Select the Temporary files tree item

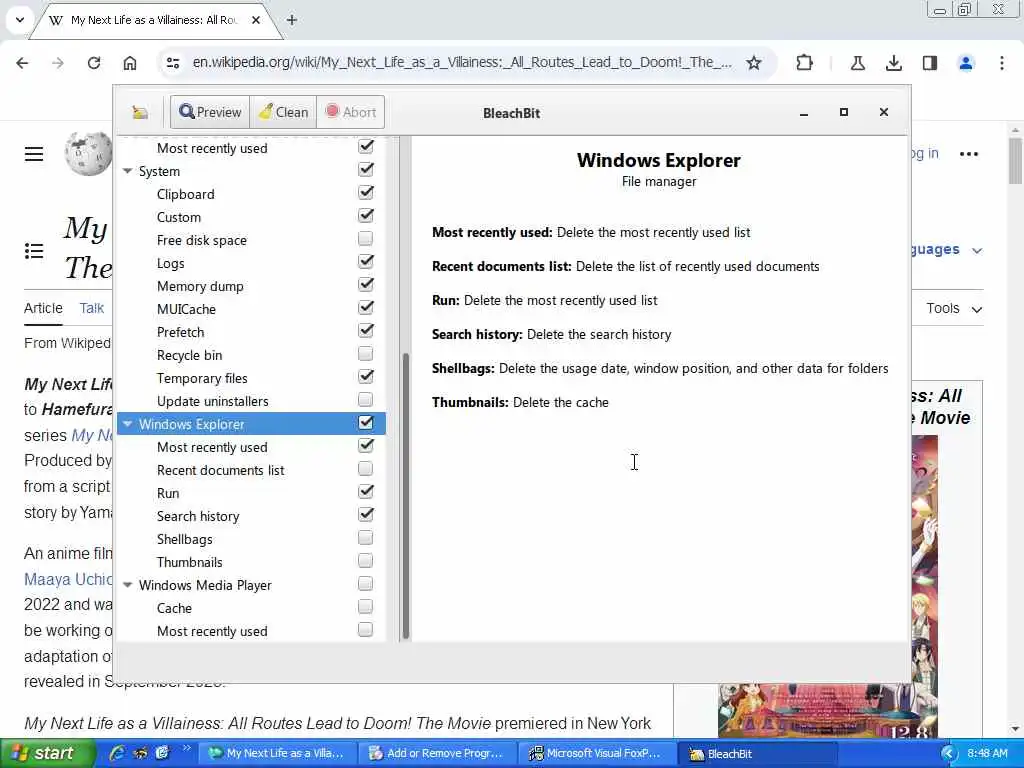[202, 378]
